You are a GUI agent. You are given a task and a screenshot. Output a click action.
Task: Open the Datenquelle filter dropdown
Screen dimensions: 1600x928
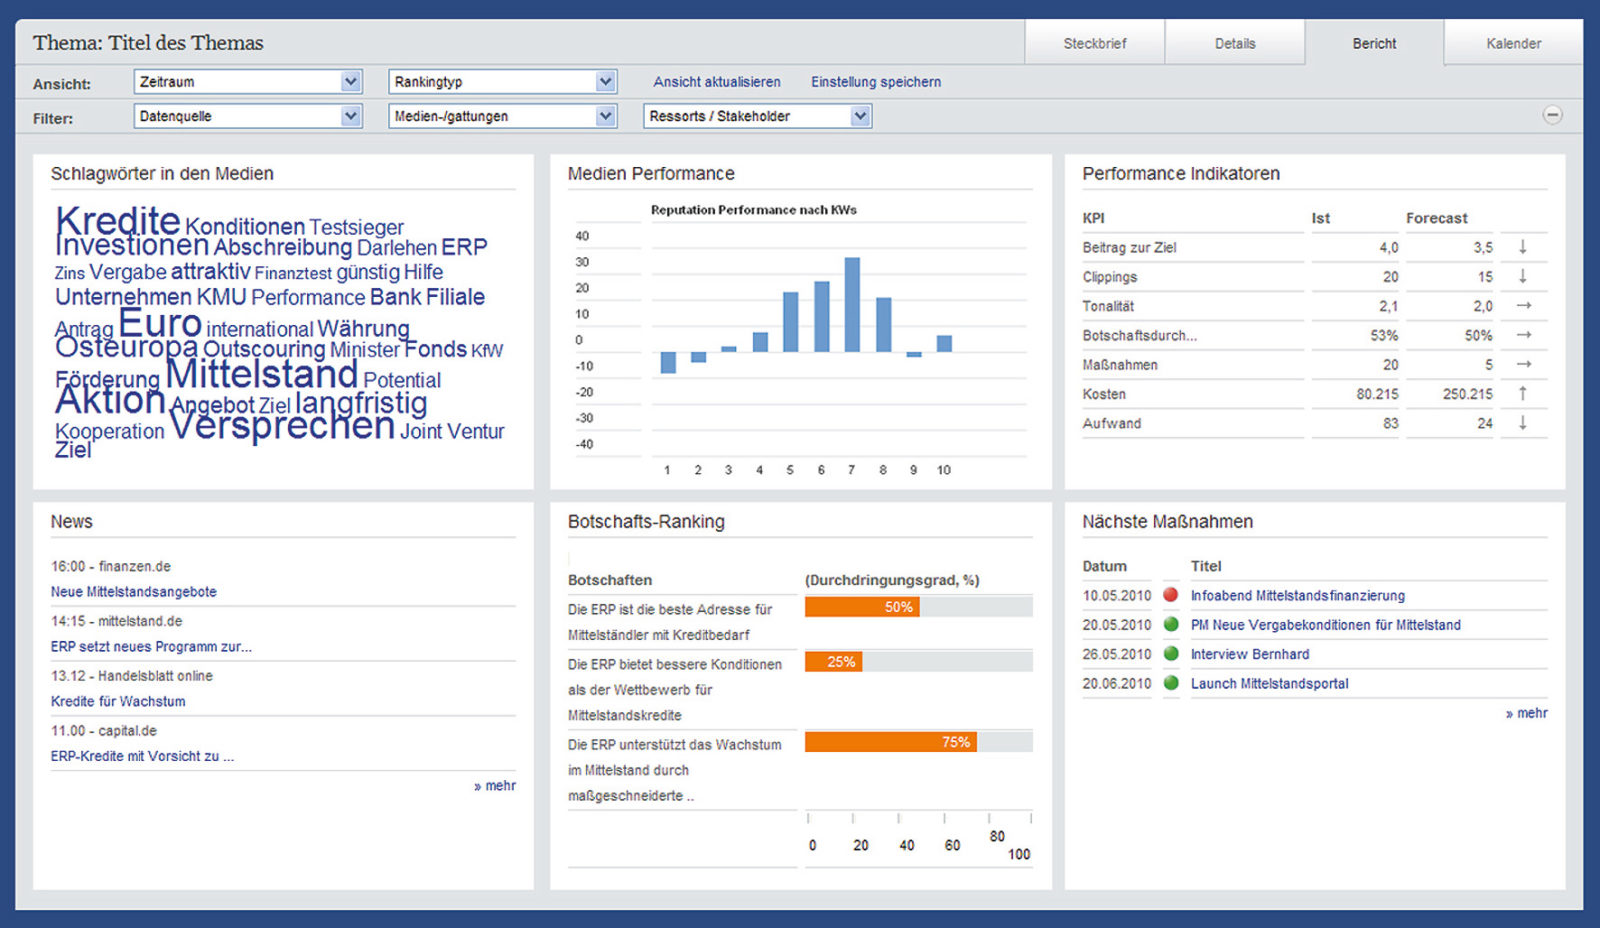[247, 116]
